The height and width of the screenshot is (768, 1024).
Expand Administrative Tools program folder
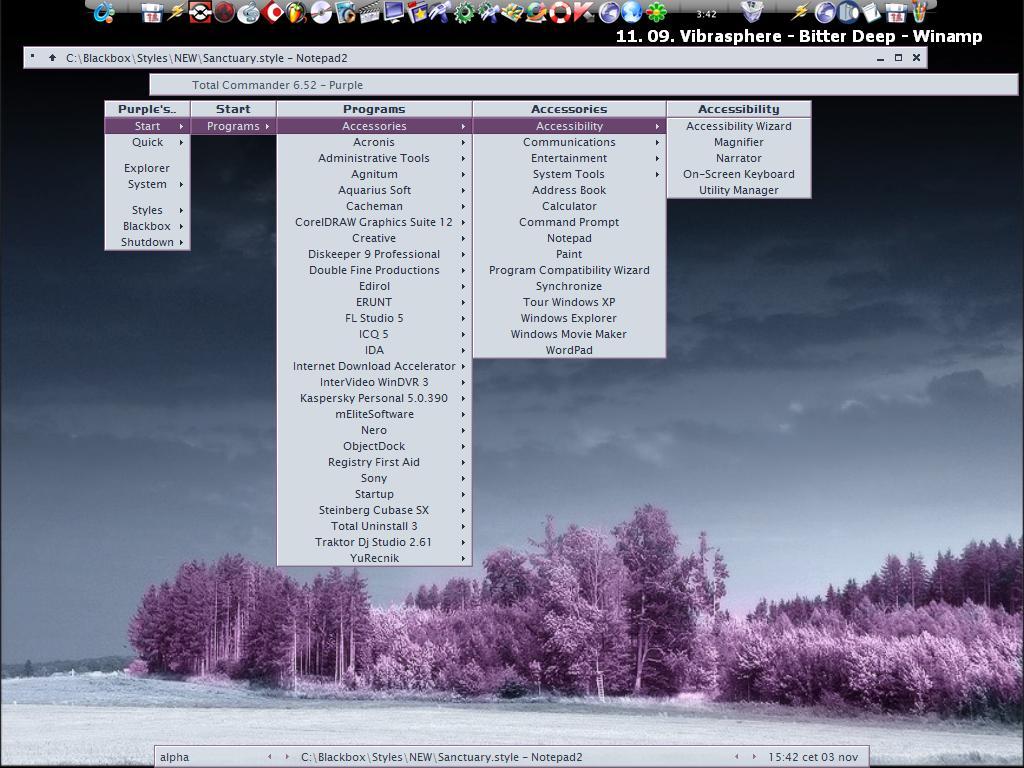[x=374, y=158]
